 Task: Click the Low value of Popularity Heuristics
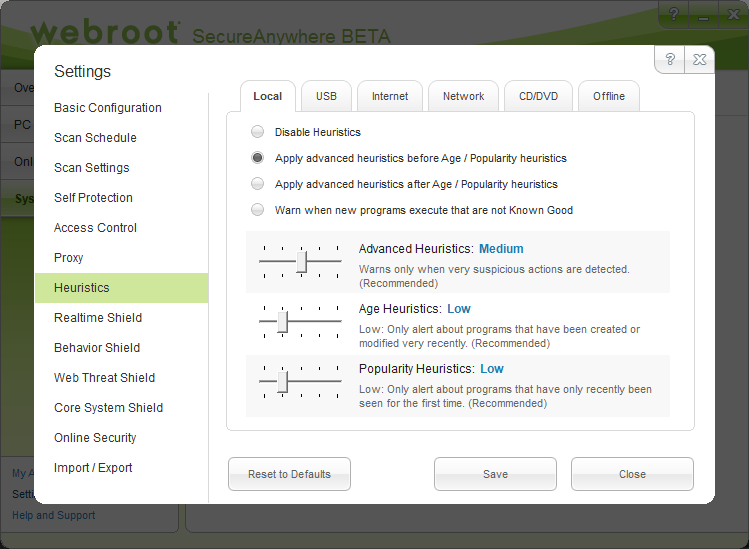point(492,369)
